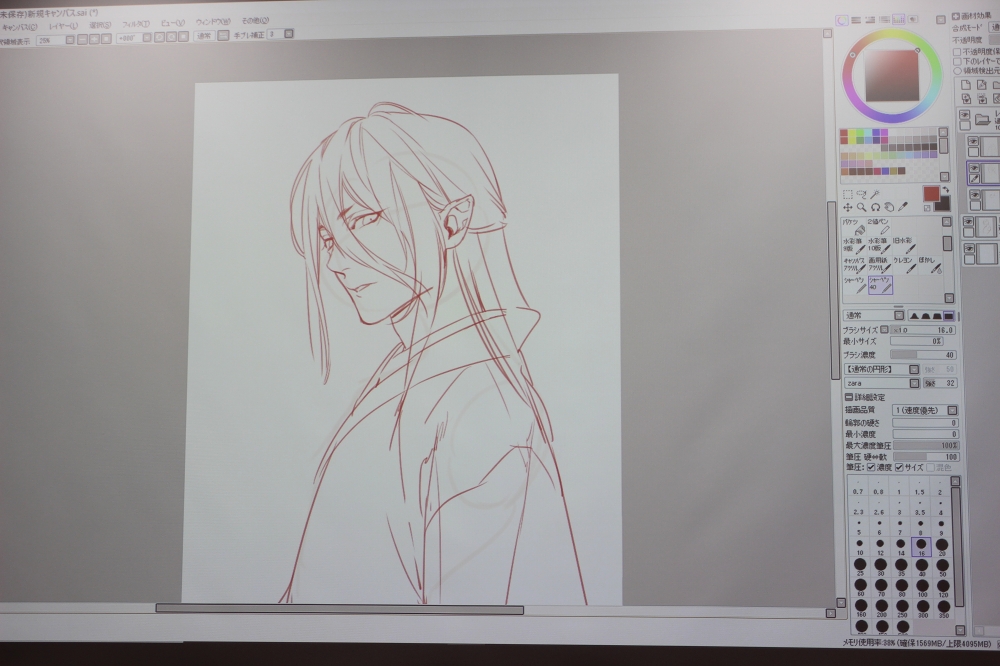Select the rectangular selection tool
This screenshot has height=666, width=1000.
(848, 195)
